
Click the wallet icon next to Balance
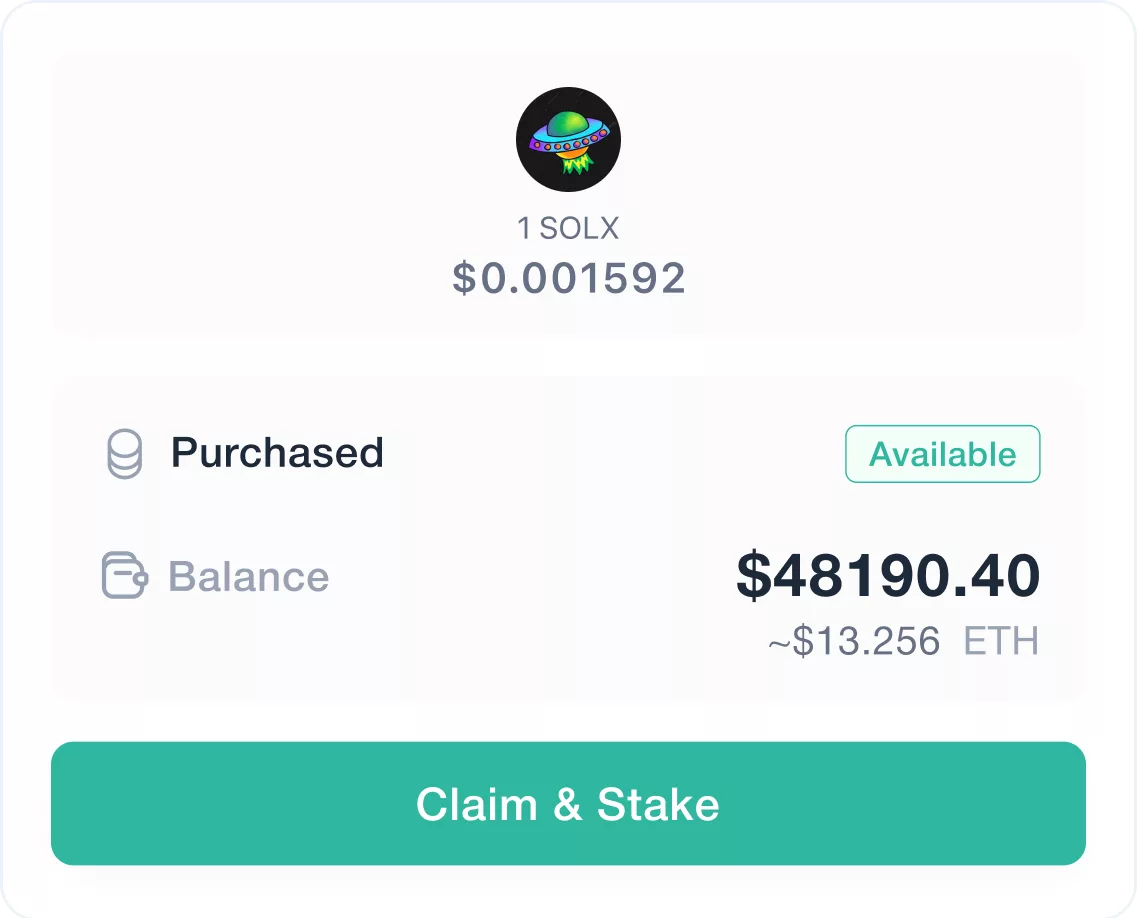click(123, 577)
